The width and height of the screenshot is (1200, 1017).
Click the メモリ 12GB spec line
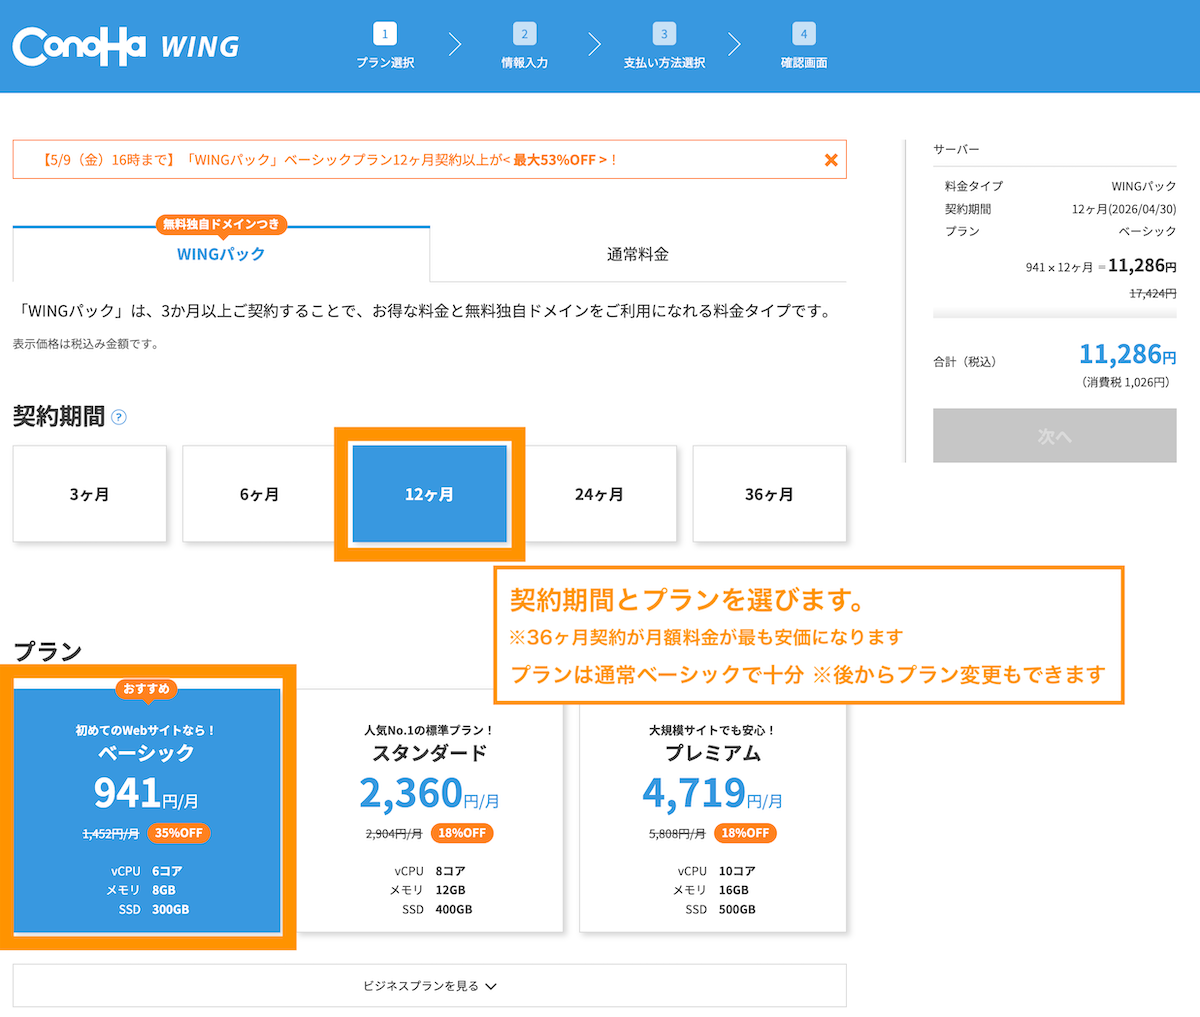point(428,890)
